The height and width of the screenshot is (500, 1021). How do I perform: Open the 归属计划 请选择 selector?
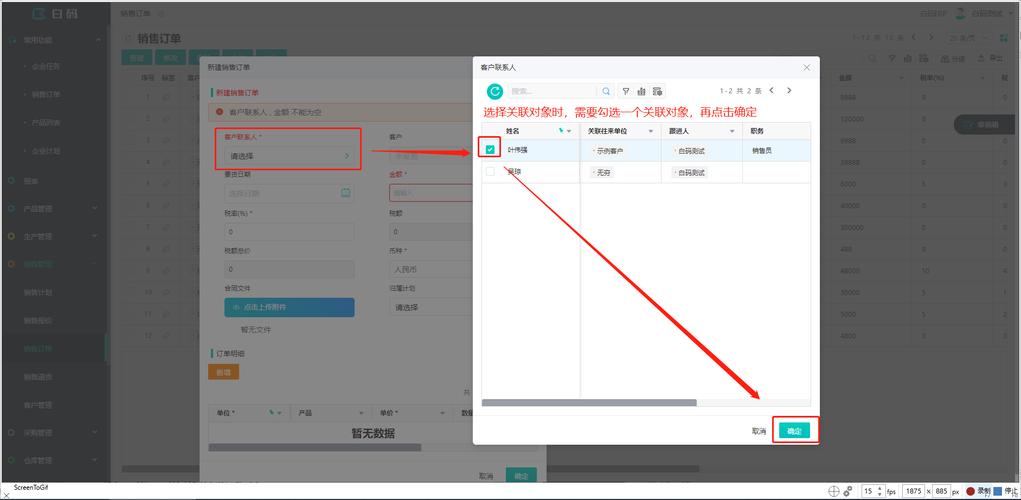click(x=431, y=307)
